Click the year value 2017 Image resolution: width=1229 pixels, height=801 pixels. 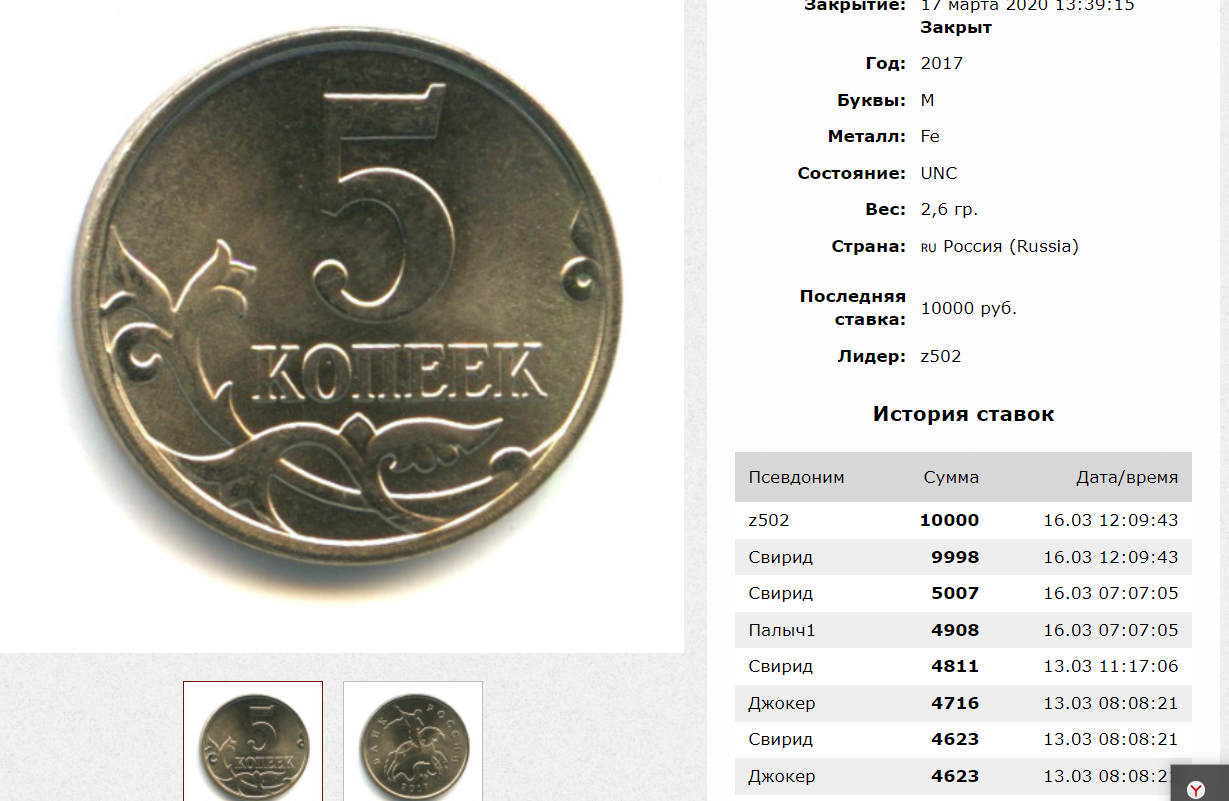tap(942, 63)
